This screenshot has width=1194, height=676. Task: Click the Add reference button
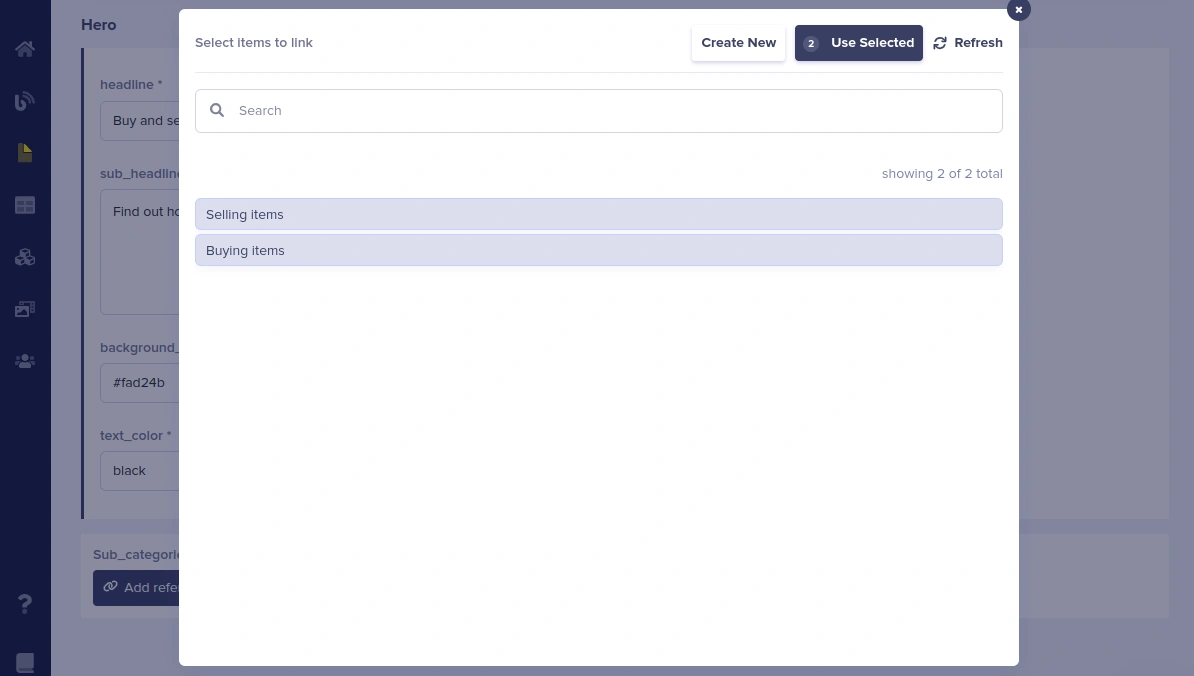137,588
